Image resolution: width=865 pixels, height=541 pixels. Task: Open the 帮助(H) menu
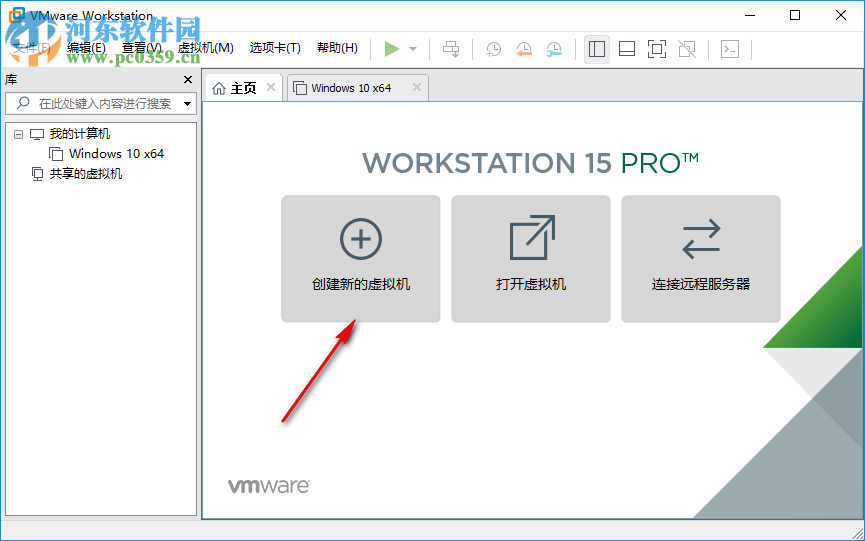coord(337,48)
